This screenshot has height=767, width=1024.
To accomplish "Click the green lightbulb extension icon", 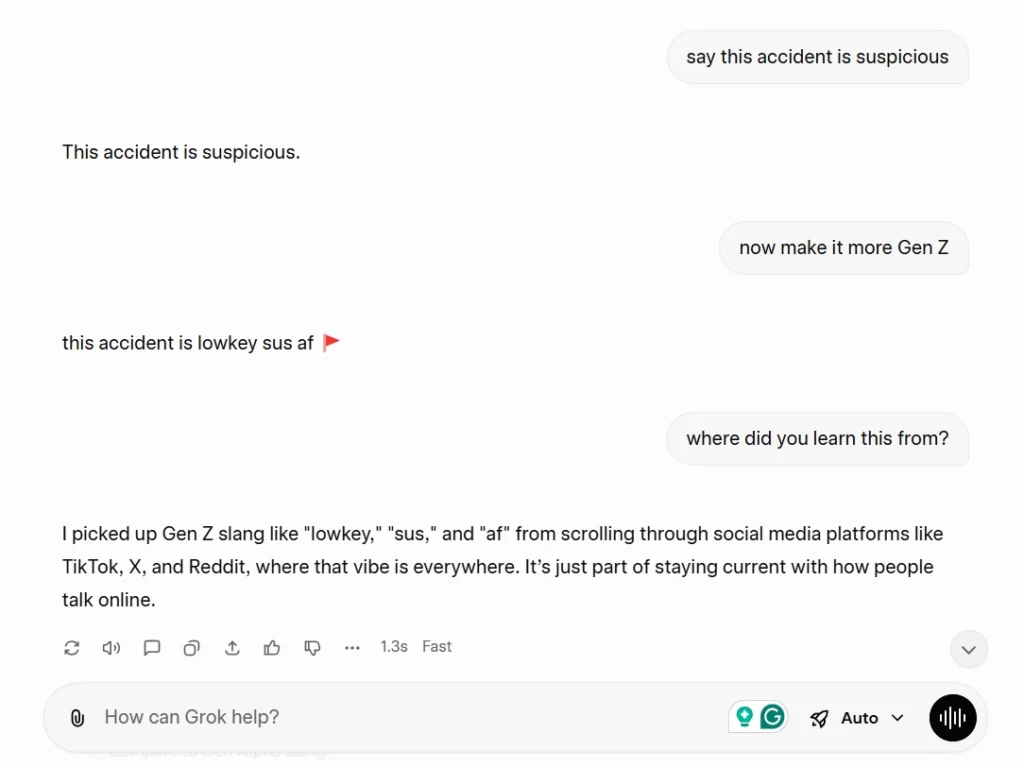I will pos(744,717).
